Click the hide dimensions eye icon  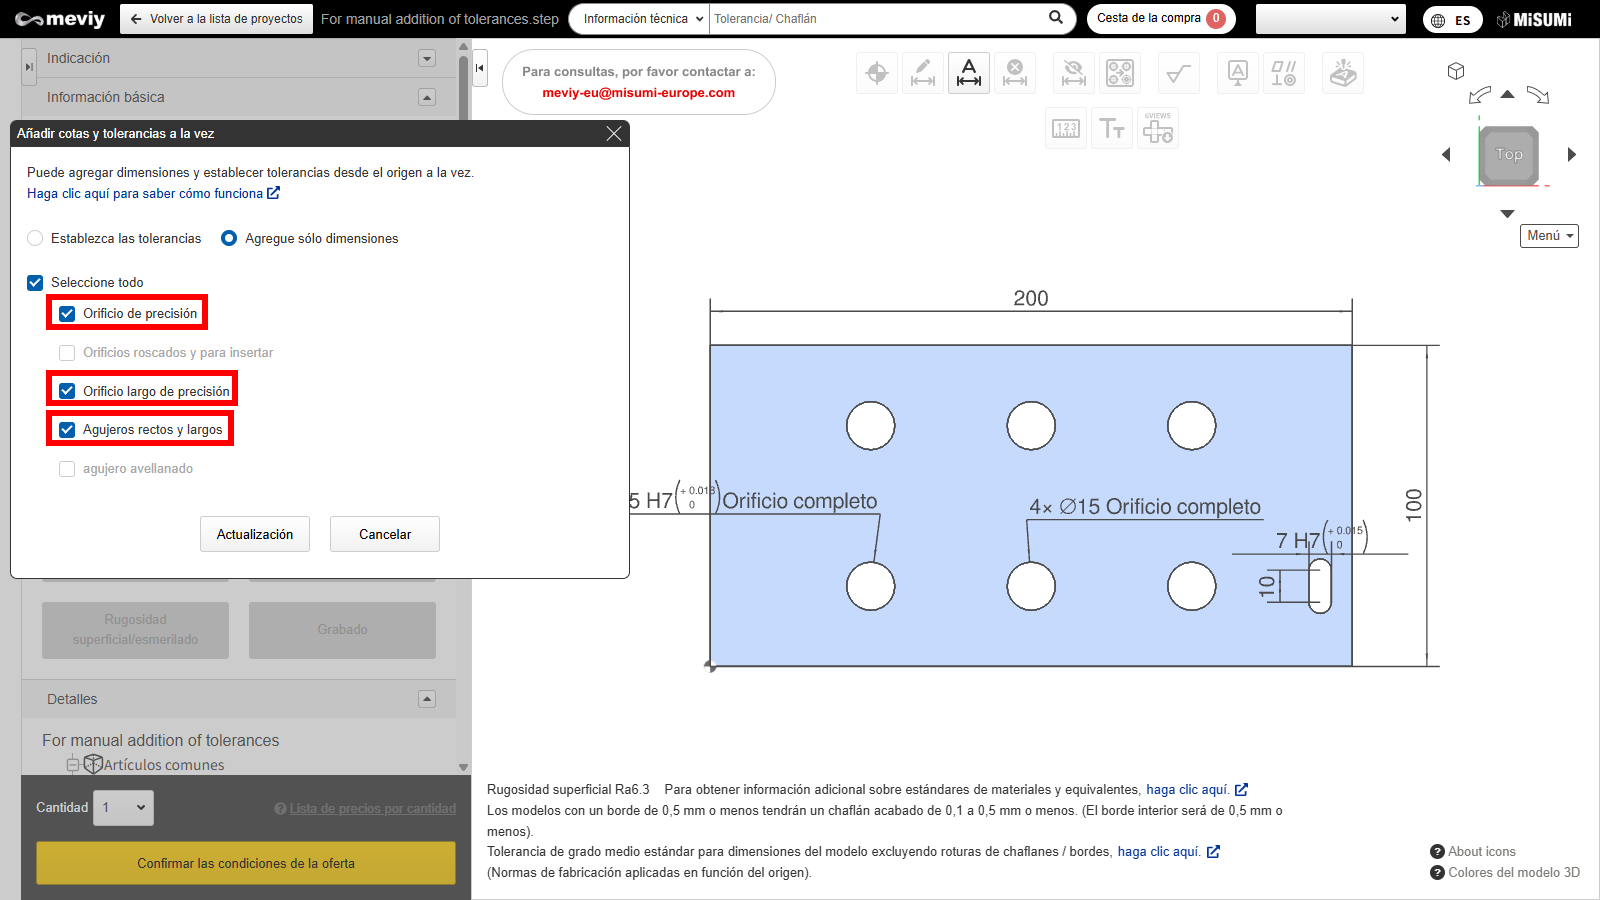1073,73
